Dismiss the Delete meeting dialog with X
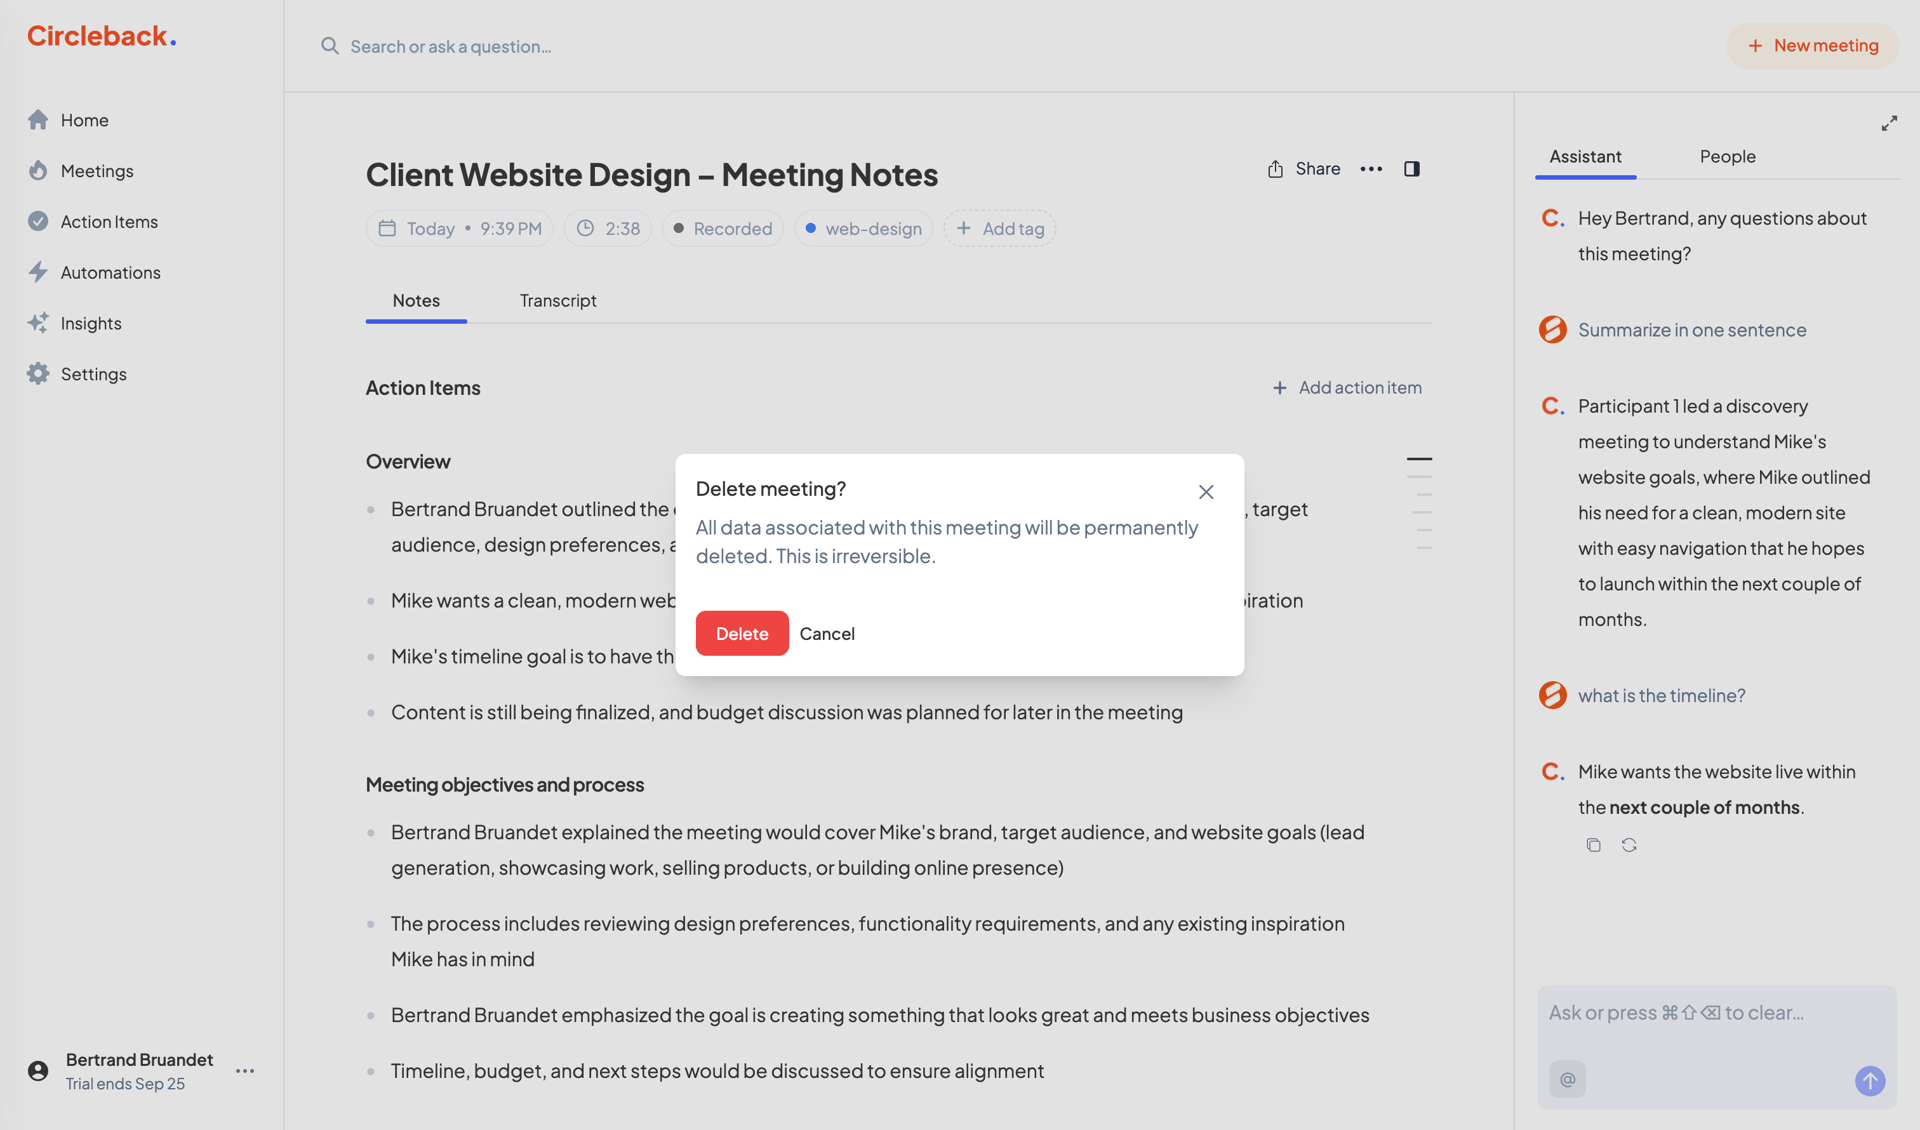The width and height of the screenshot is (1920, 1130). [1205, 491]
